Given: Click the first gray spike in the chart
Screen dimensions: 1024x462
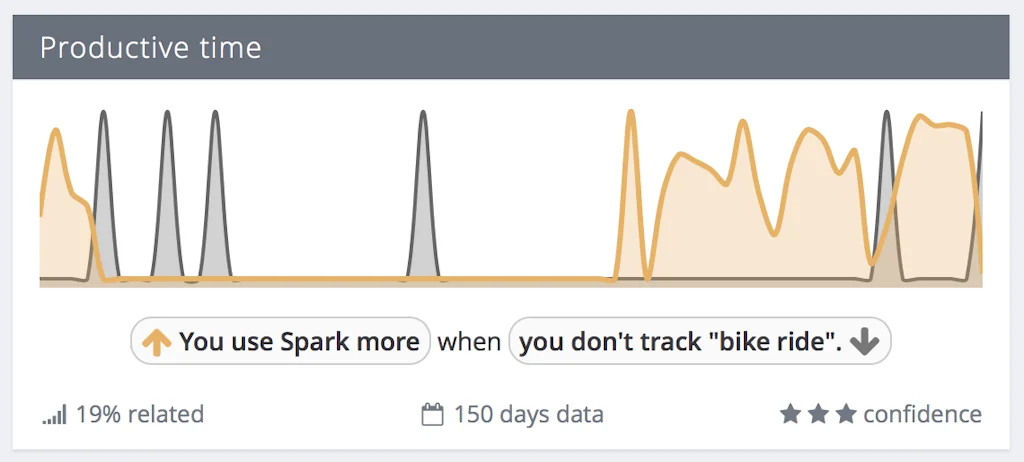Looking at the screenshot, I should click(x=103, y=190).
